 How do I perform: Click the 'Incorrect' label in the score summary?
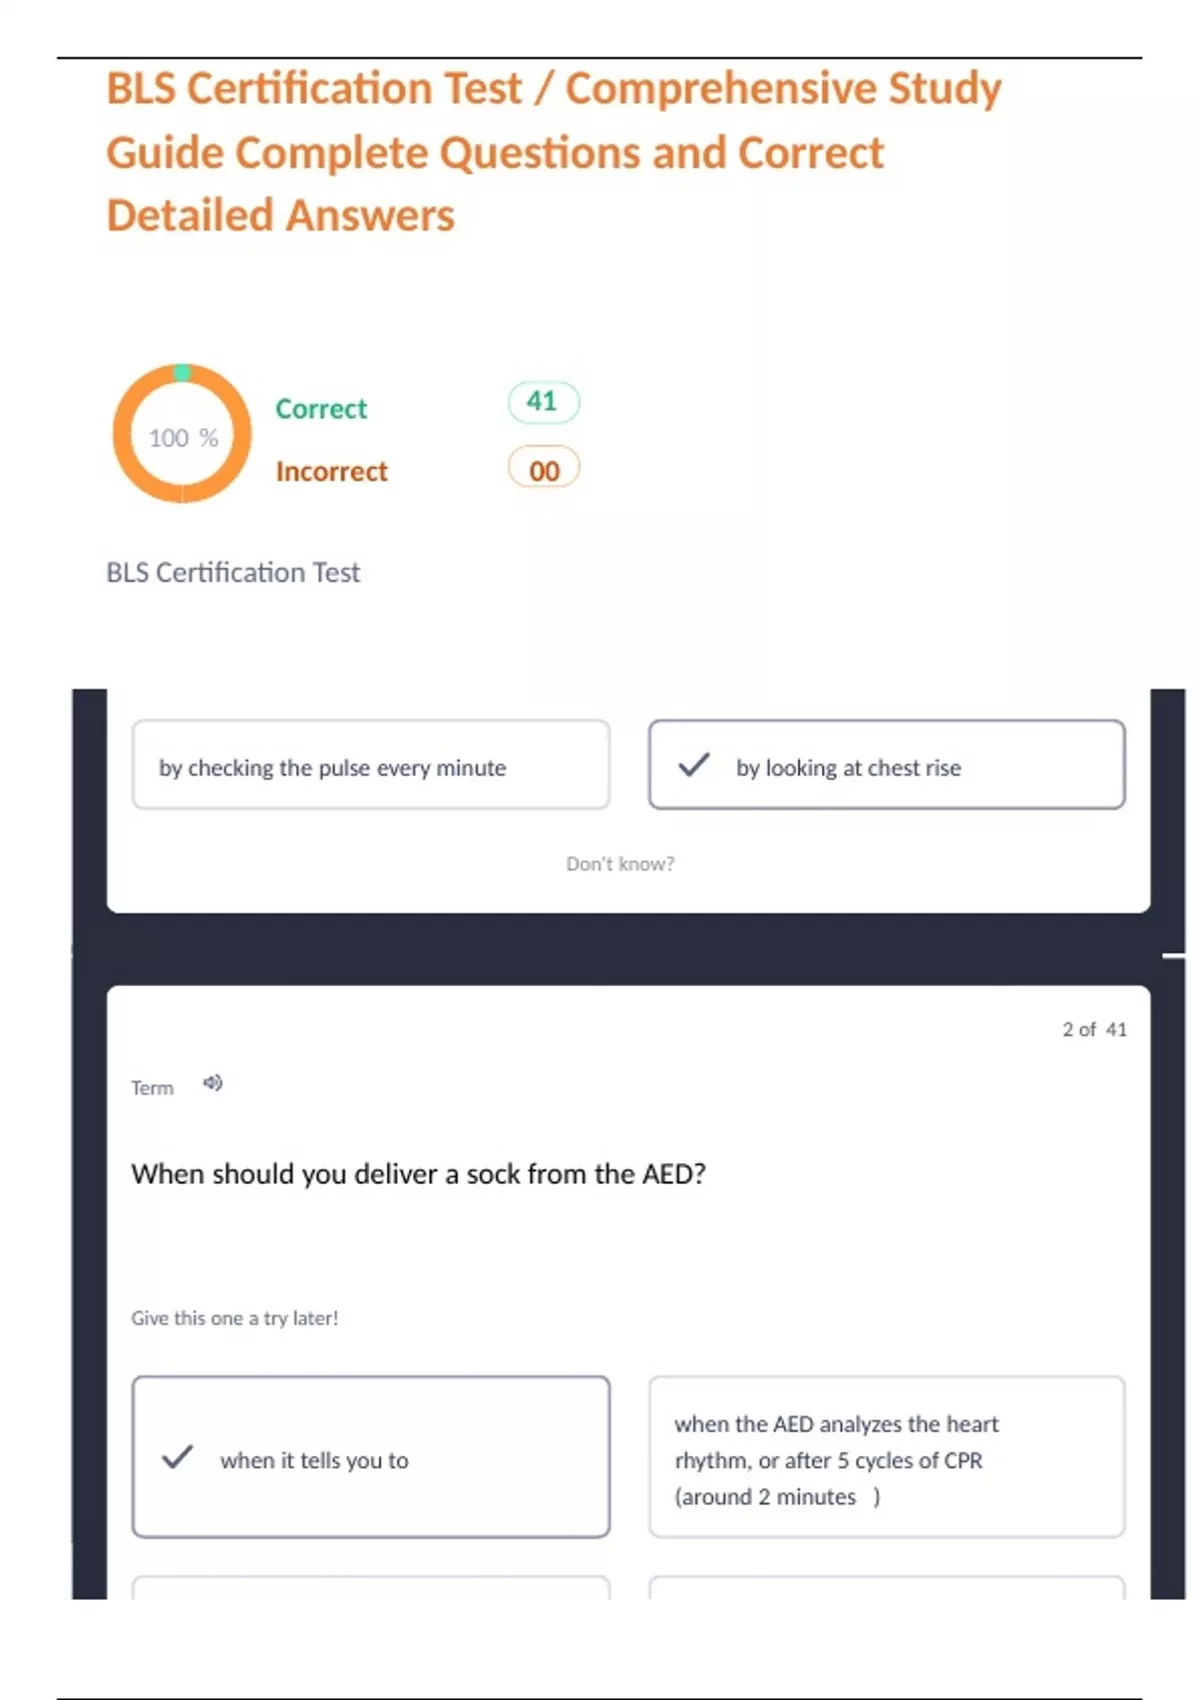pyautogui.click(x=331, y=471)
